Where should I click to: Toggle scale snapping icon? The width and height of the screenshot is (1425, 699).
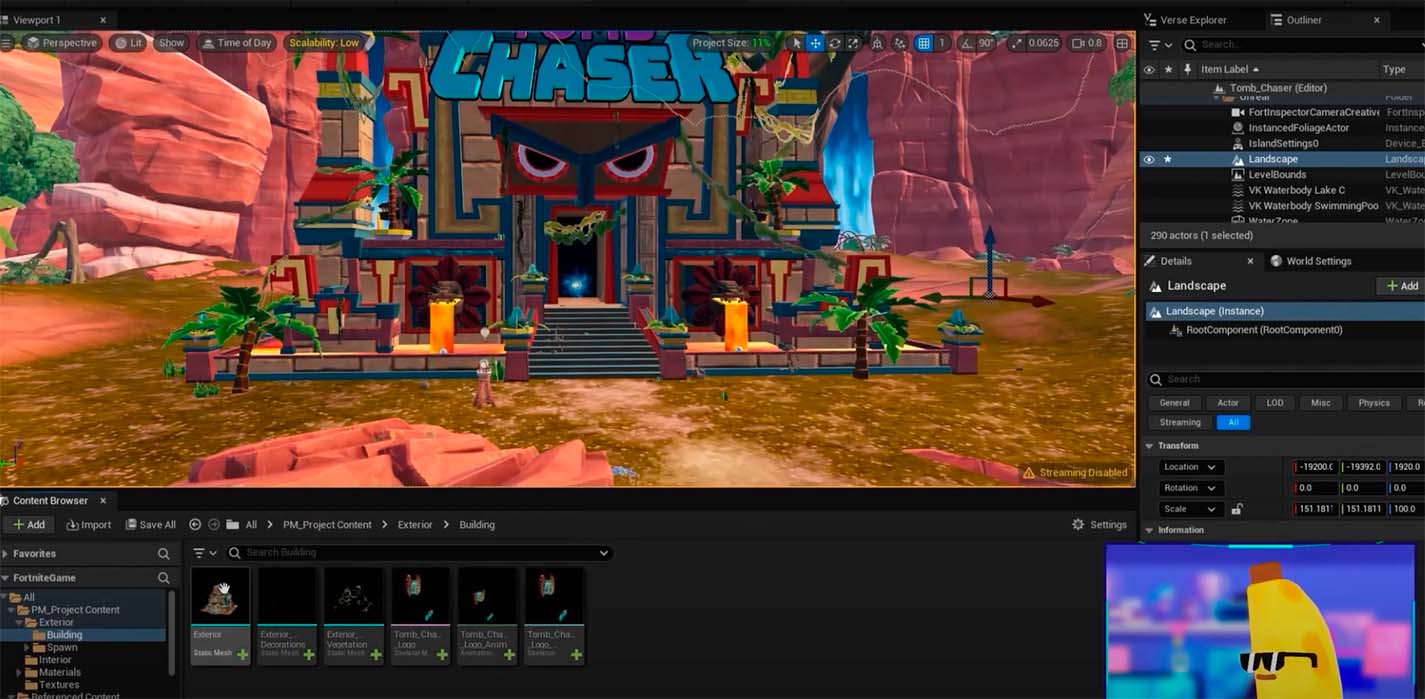(x=1017, y=43)
